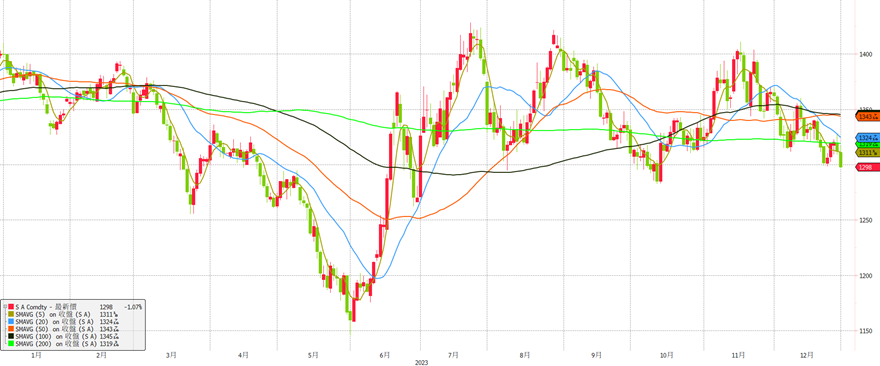Click the -1.07% change value in legend
The image size is (880, 366).
[133, 307]
